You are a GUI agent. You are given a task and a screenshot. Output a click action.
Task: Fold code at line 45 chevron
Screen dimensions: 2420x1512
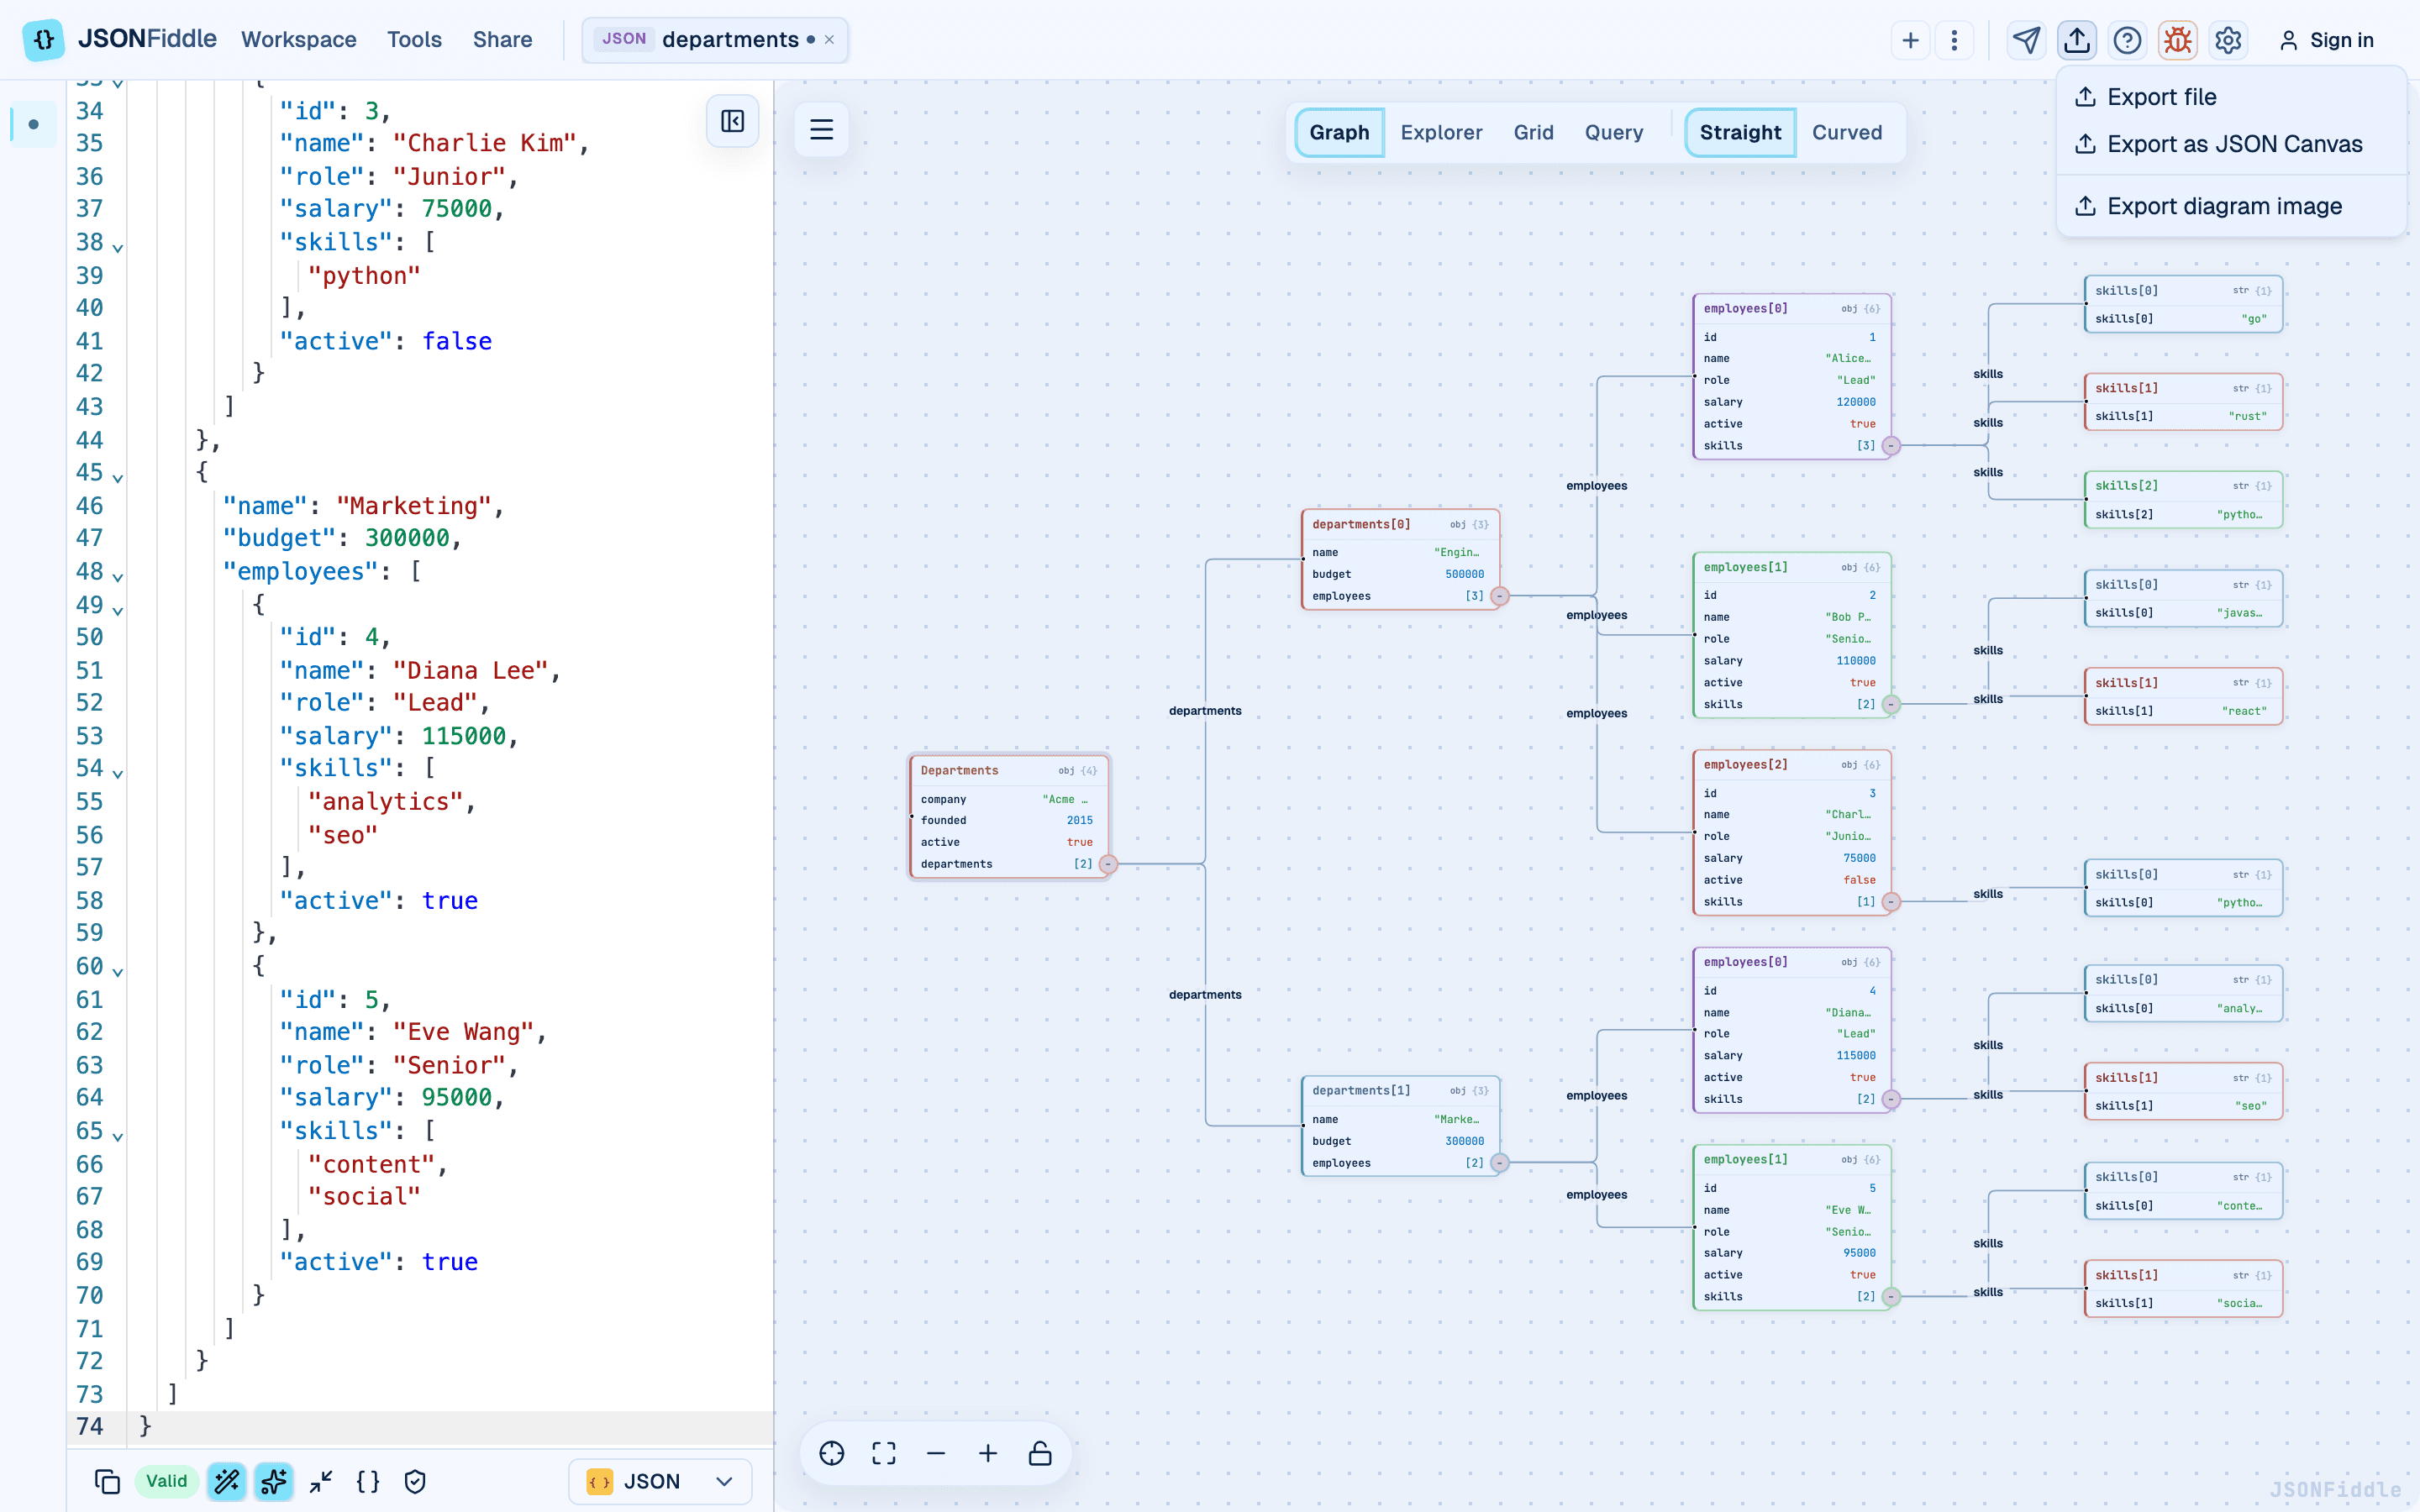tap(118, 477)
